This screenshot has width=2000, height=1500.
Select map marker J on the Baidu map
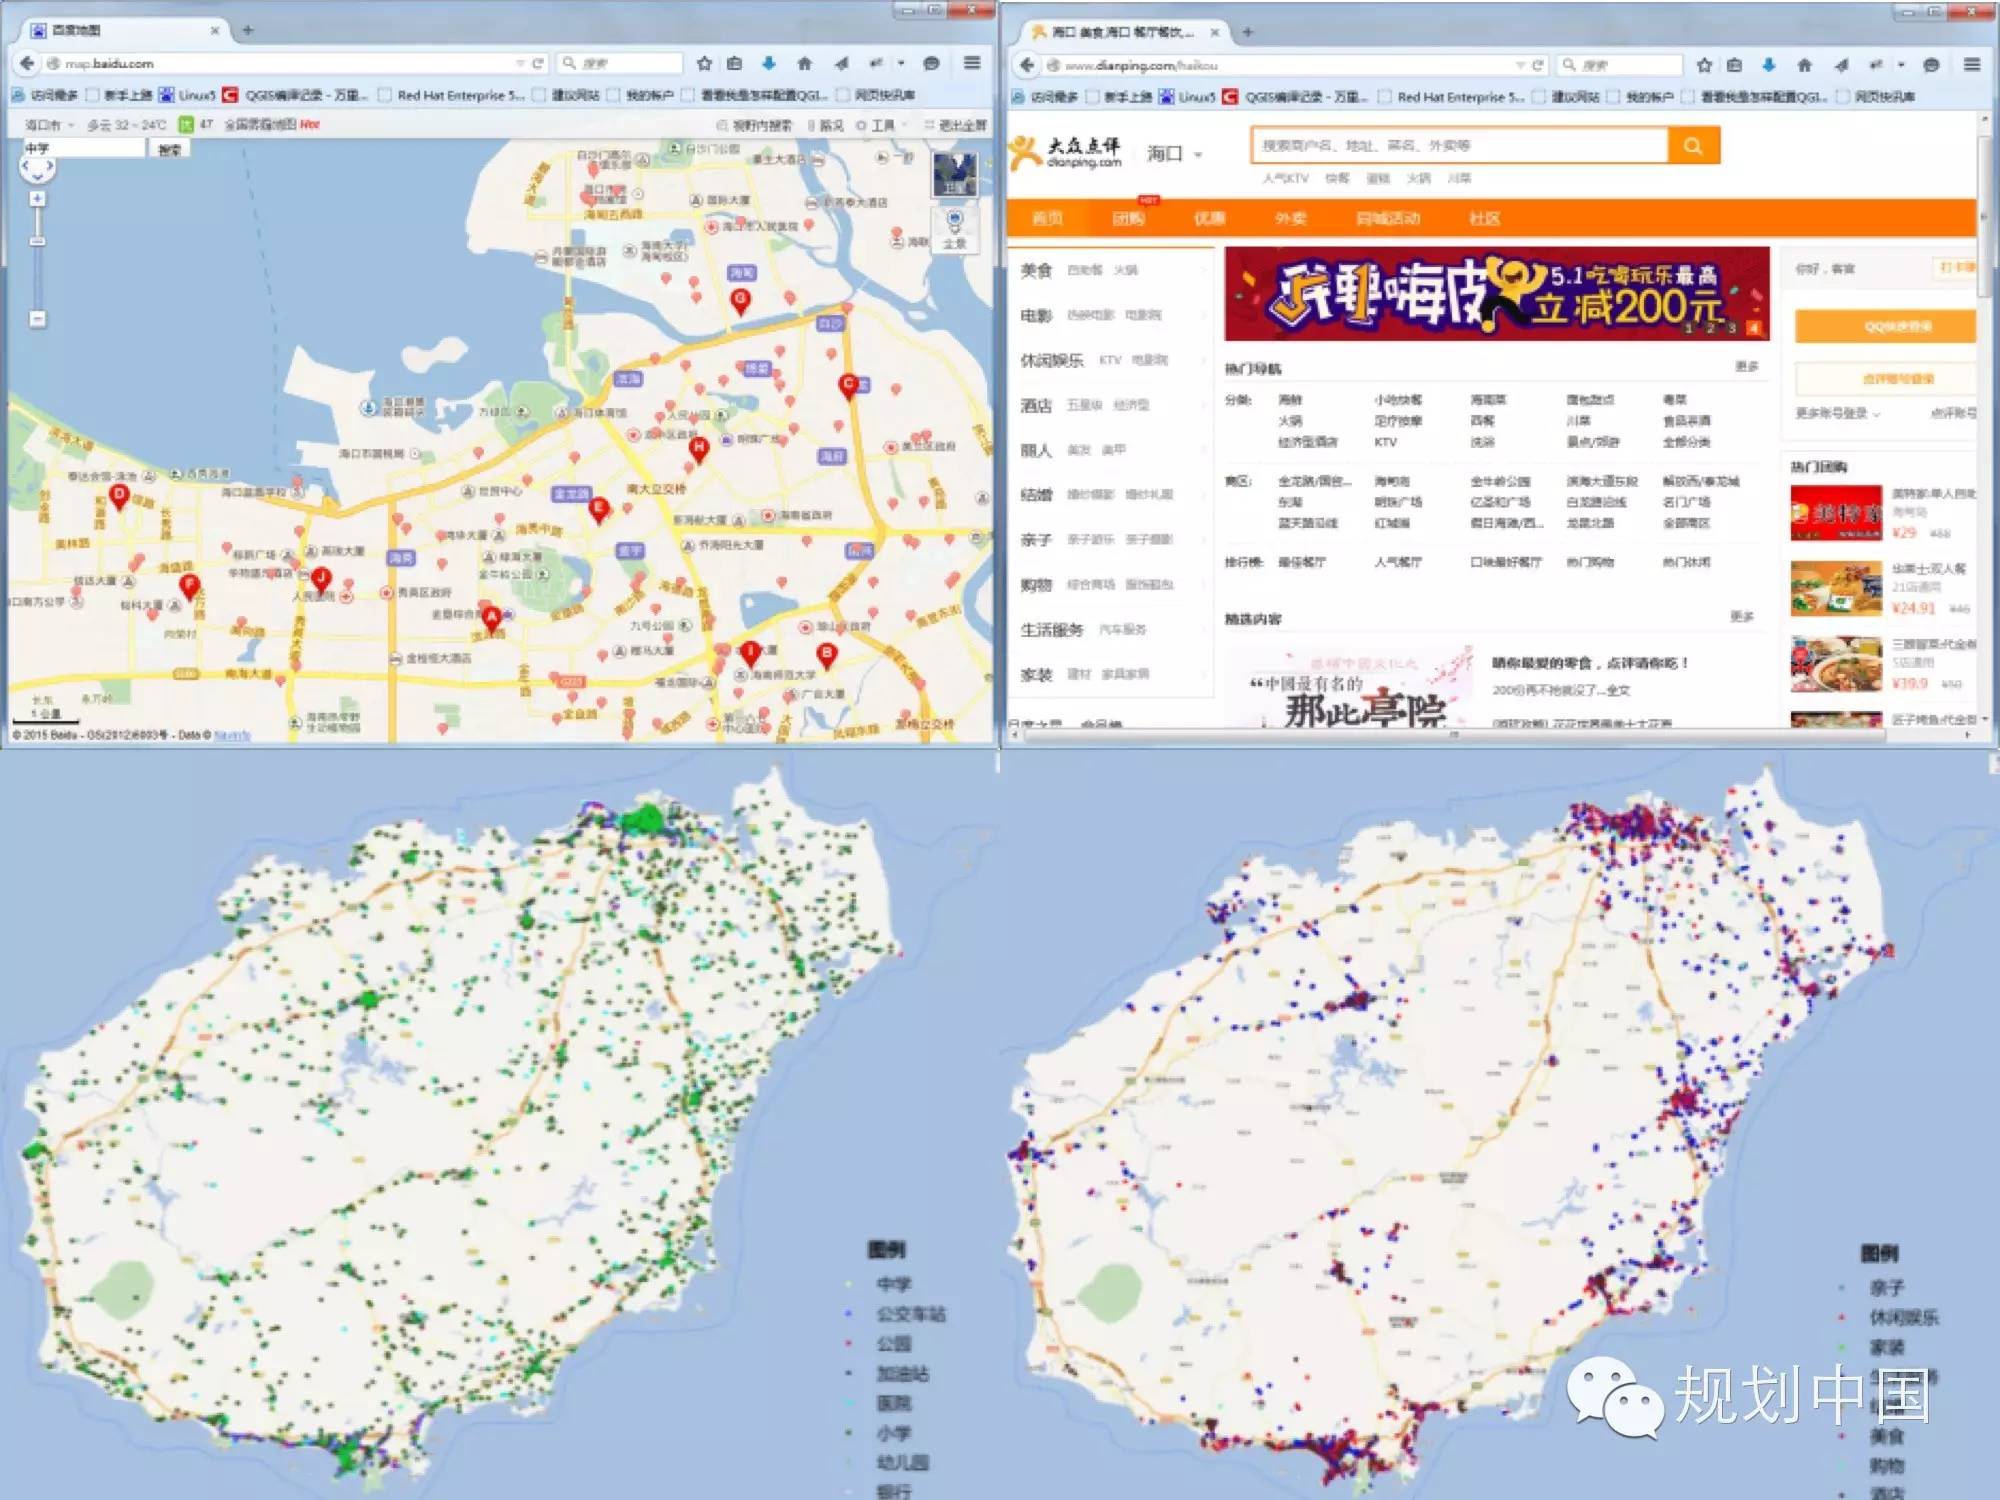[320, 579]
